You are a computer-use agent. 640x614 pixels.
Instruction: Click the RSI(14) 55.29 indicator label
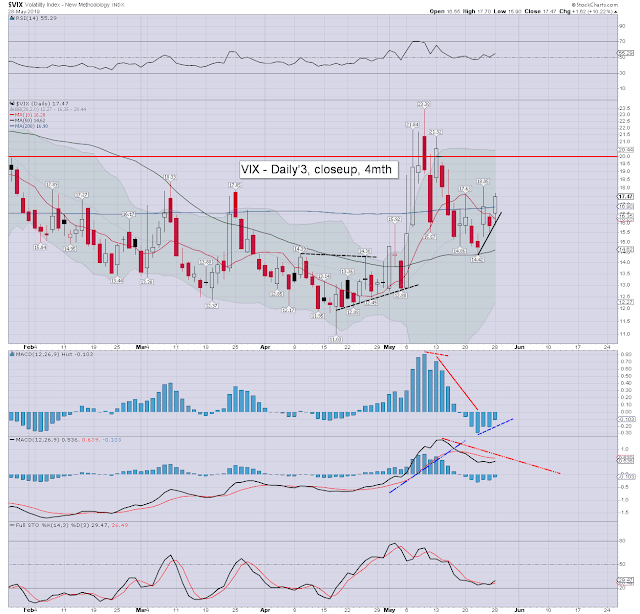pyautogui.click(x=36, y=18)
